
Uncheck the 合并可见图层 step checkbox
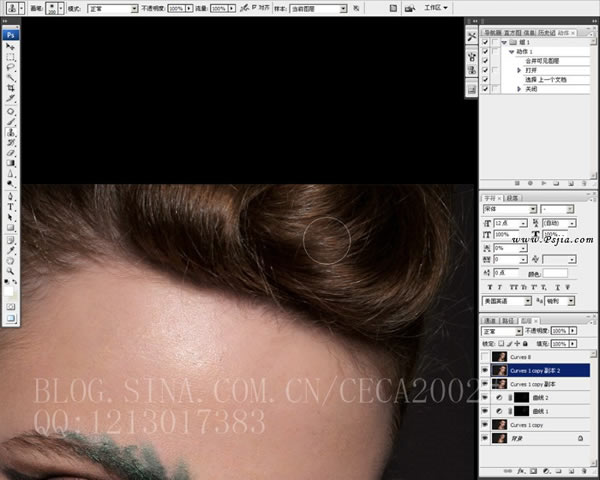coord(485,61)
